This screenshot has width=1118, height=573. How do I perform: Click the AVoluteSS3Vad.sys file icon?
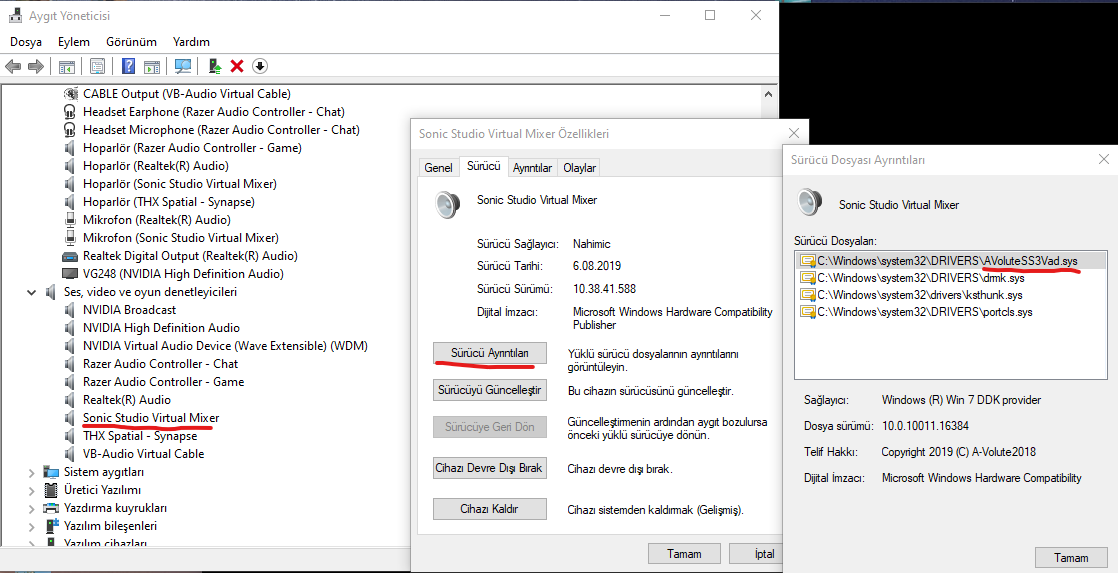pyautogui.click(x=808, y=261)
